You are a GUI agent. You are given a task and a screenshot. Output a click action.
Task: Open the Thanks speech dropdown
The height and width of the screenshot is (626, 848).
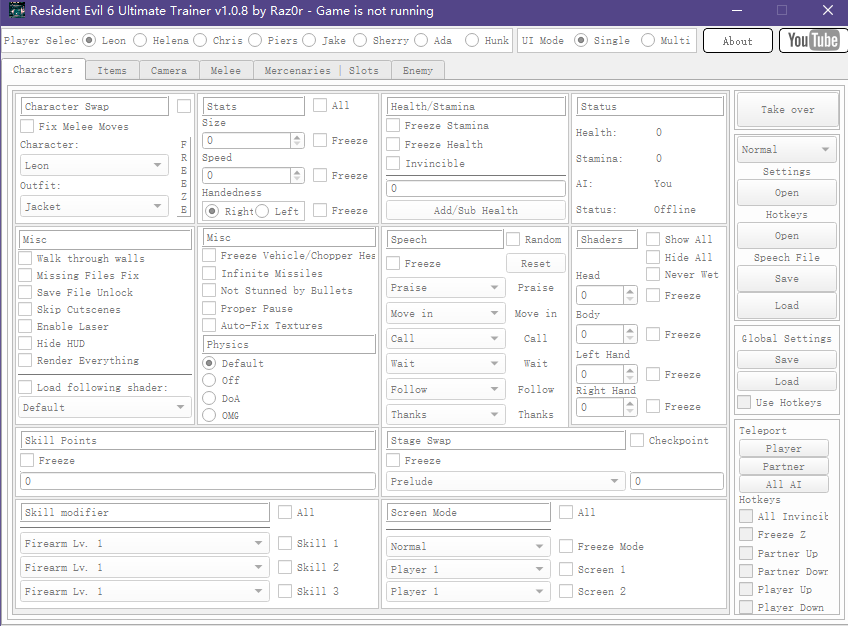[446, 415]
